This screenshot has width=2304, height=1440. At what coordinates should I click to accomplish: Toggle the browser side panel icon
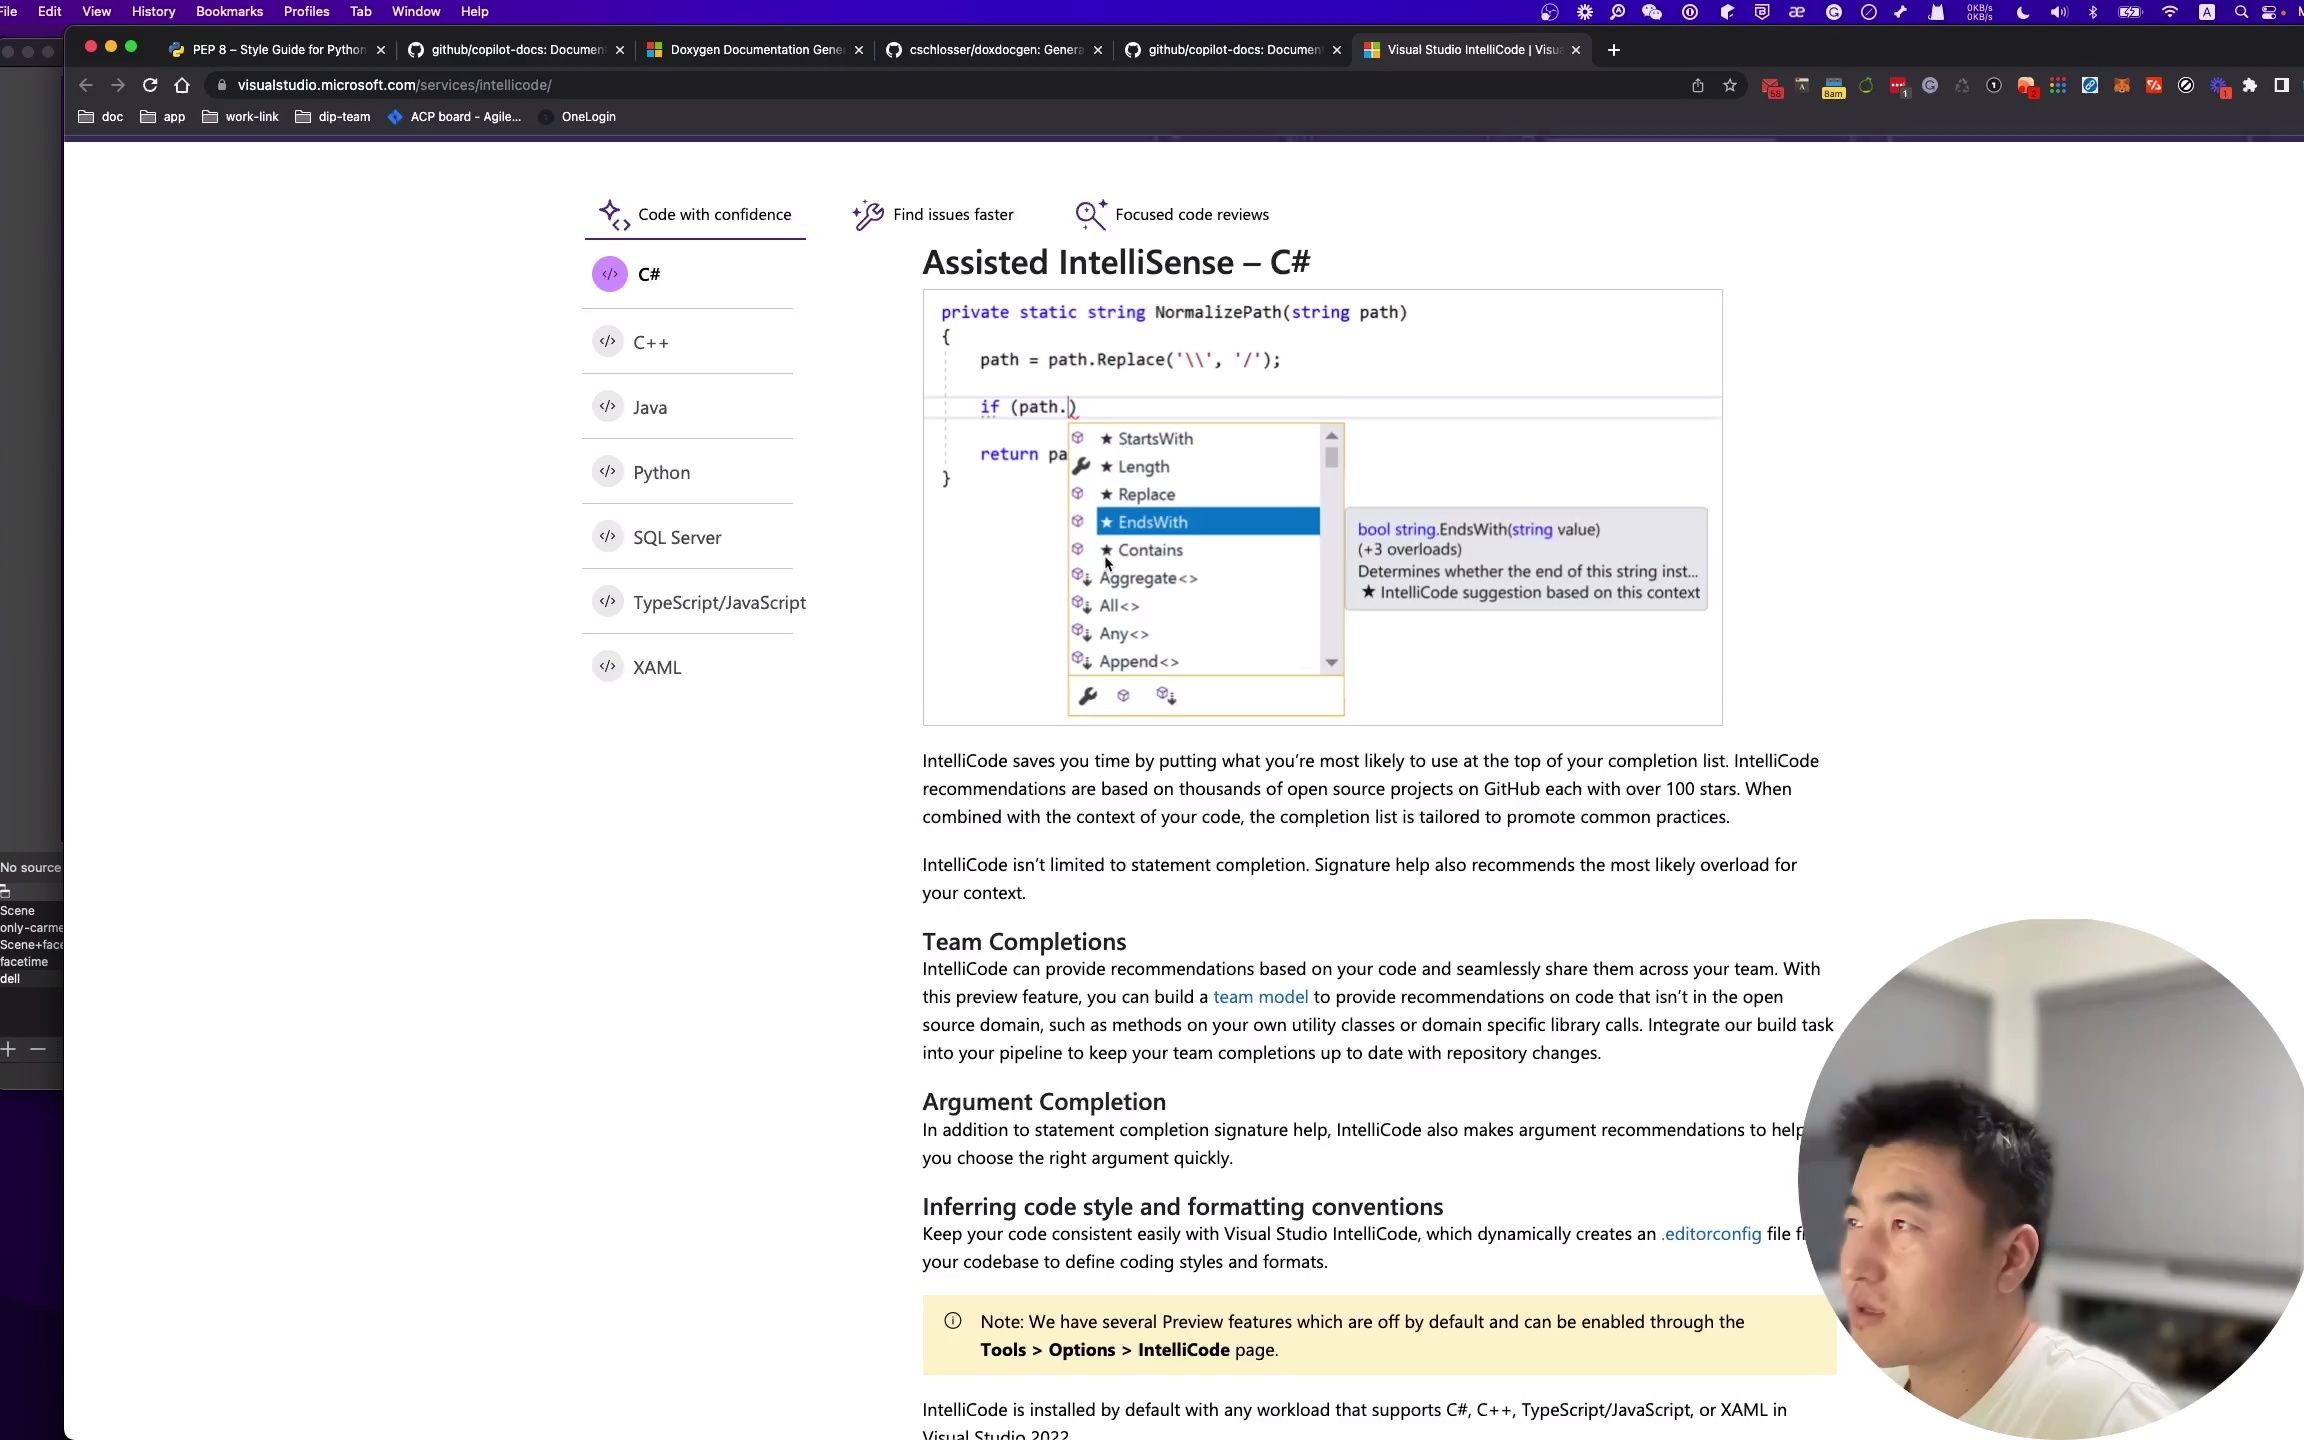tap(2282, 85)
